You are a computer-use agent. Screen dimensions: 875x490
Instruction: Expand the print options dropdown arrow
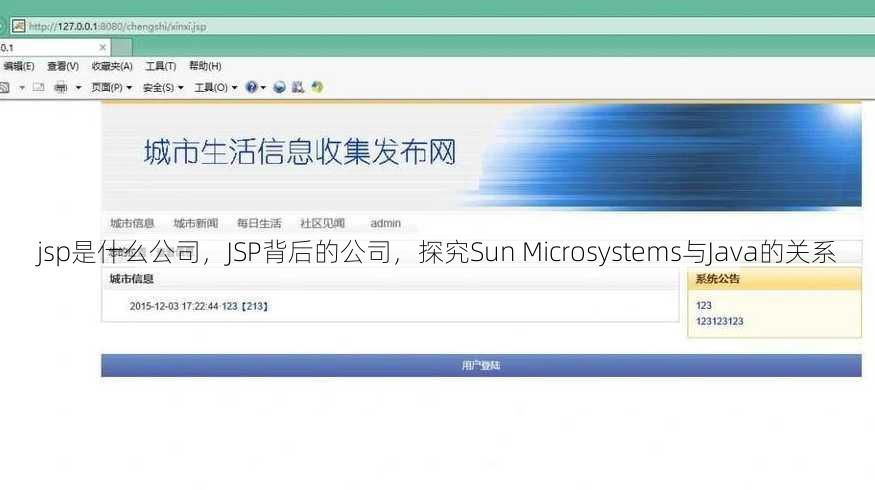[78, 88]
